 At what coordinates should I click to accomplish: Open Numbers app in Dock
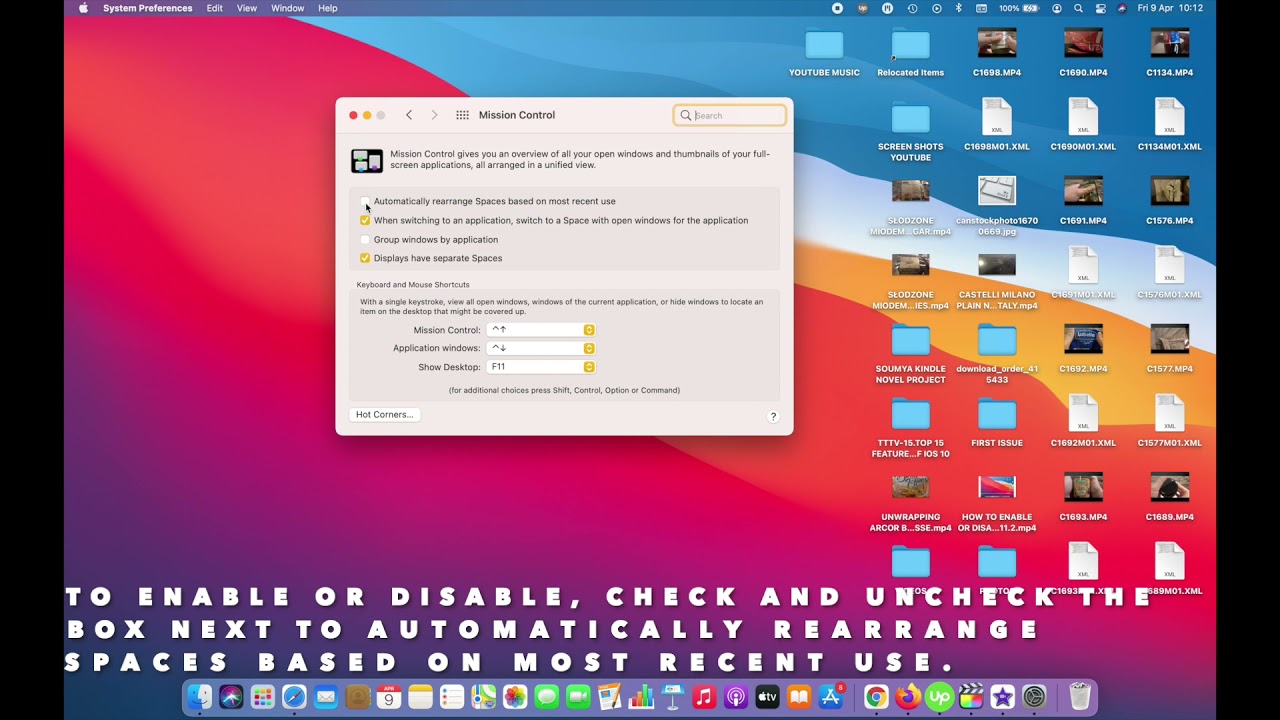coord(641,697)
